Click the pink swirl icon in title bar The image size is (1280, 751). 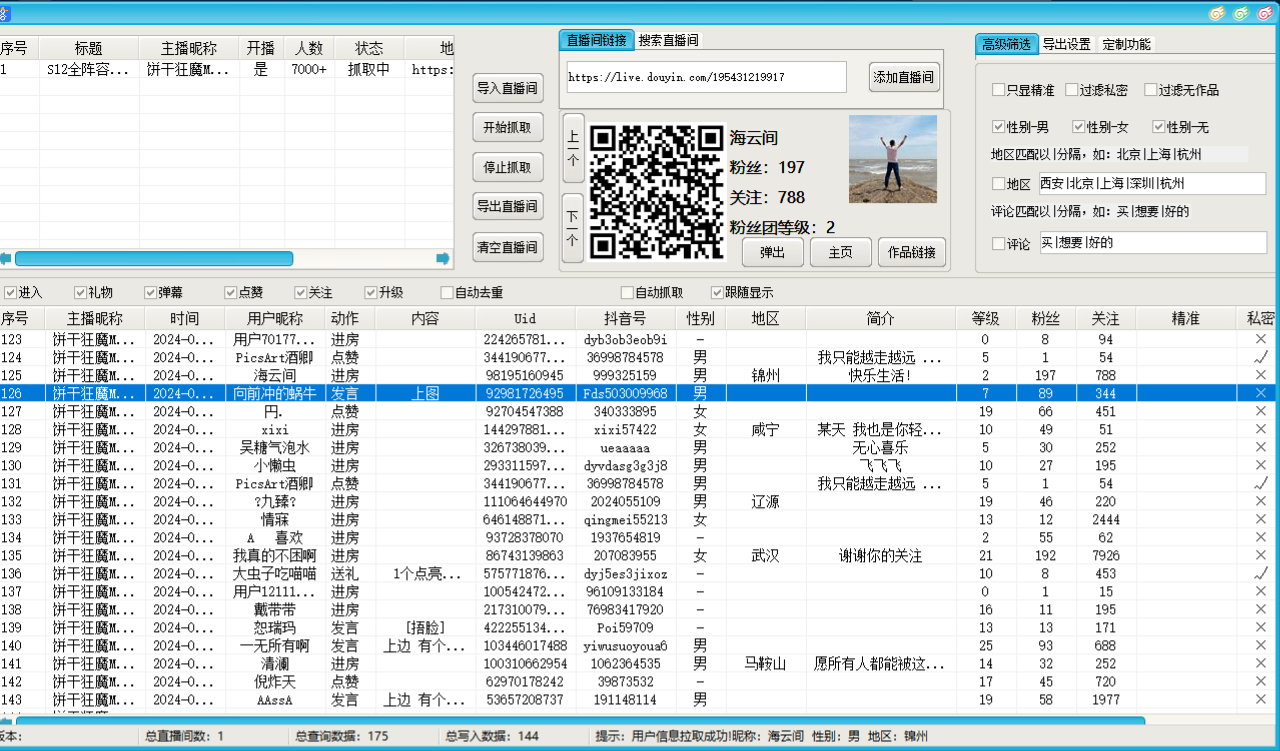pos(1266,13)
